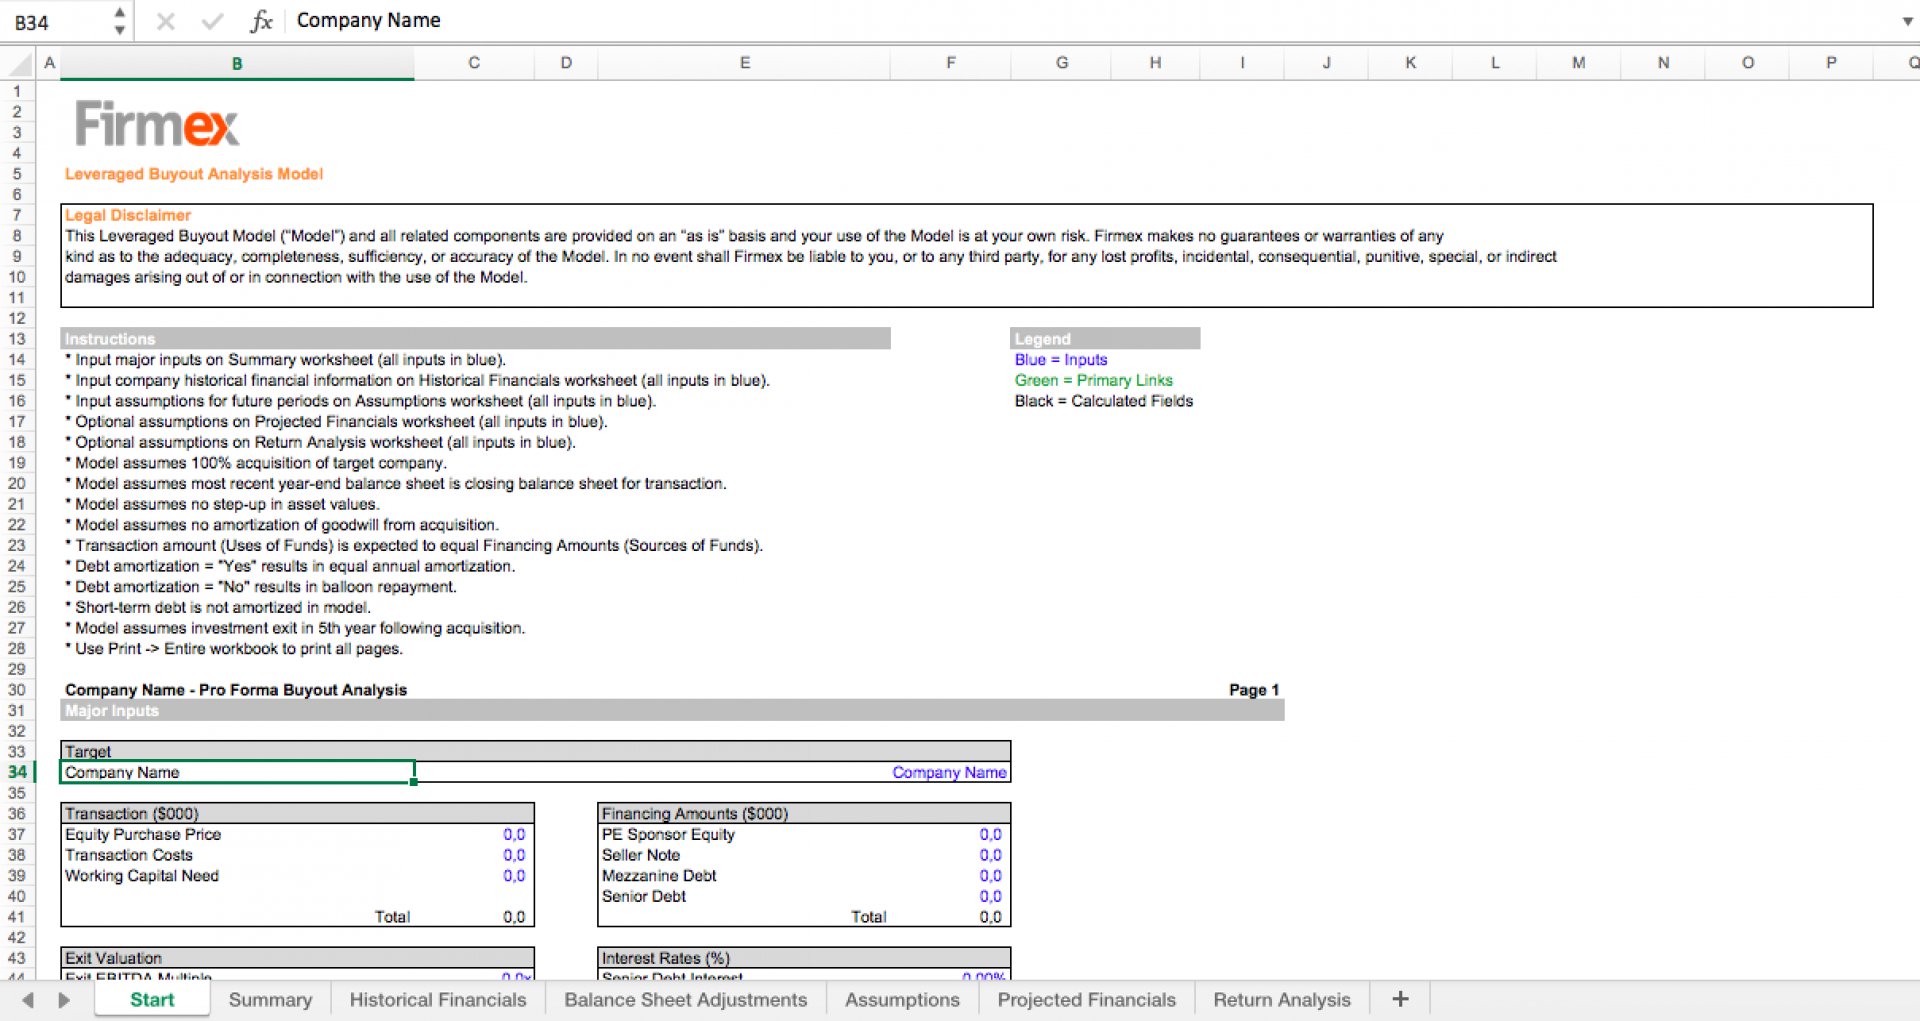Click the Transaction Costs value 0,0
The width and height of the screenshot is (1920, 1021).
(x=514, y=855)
